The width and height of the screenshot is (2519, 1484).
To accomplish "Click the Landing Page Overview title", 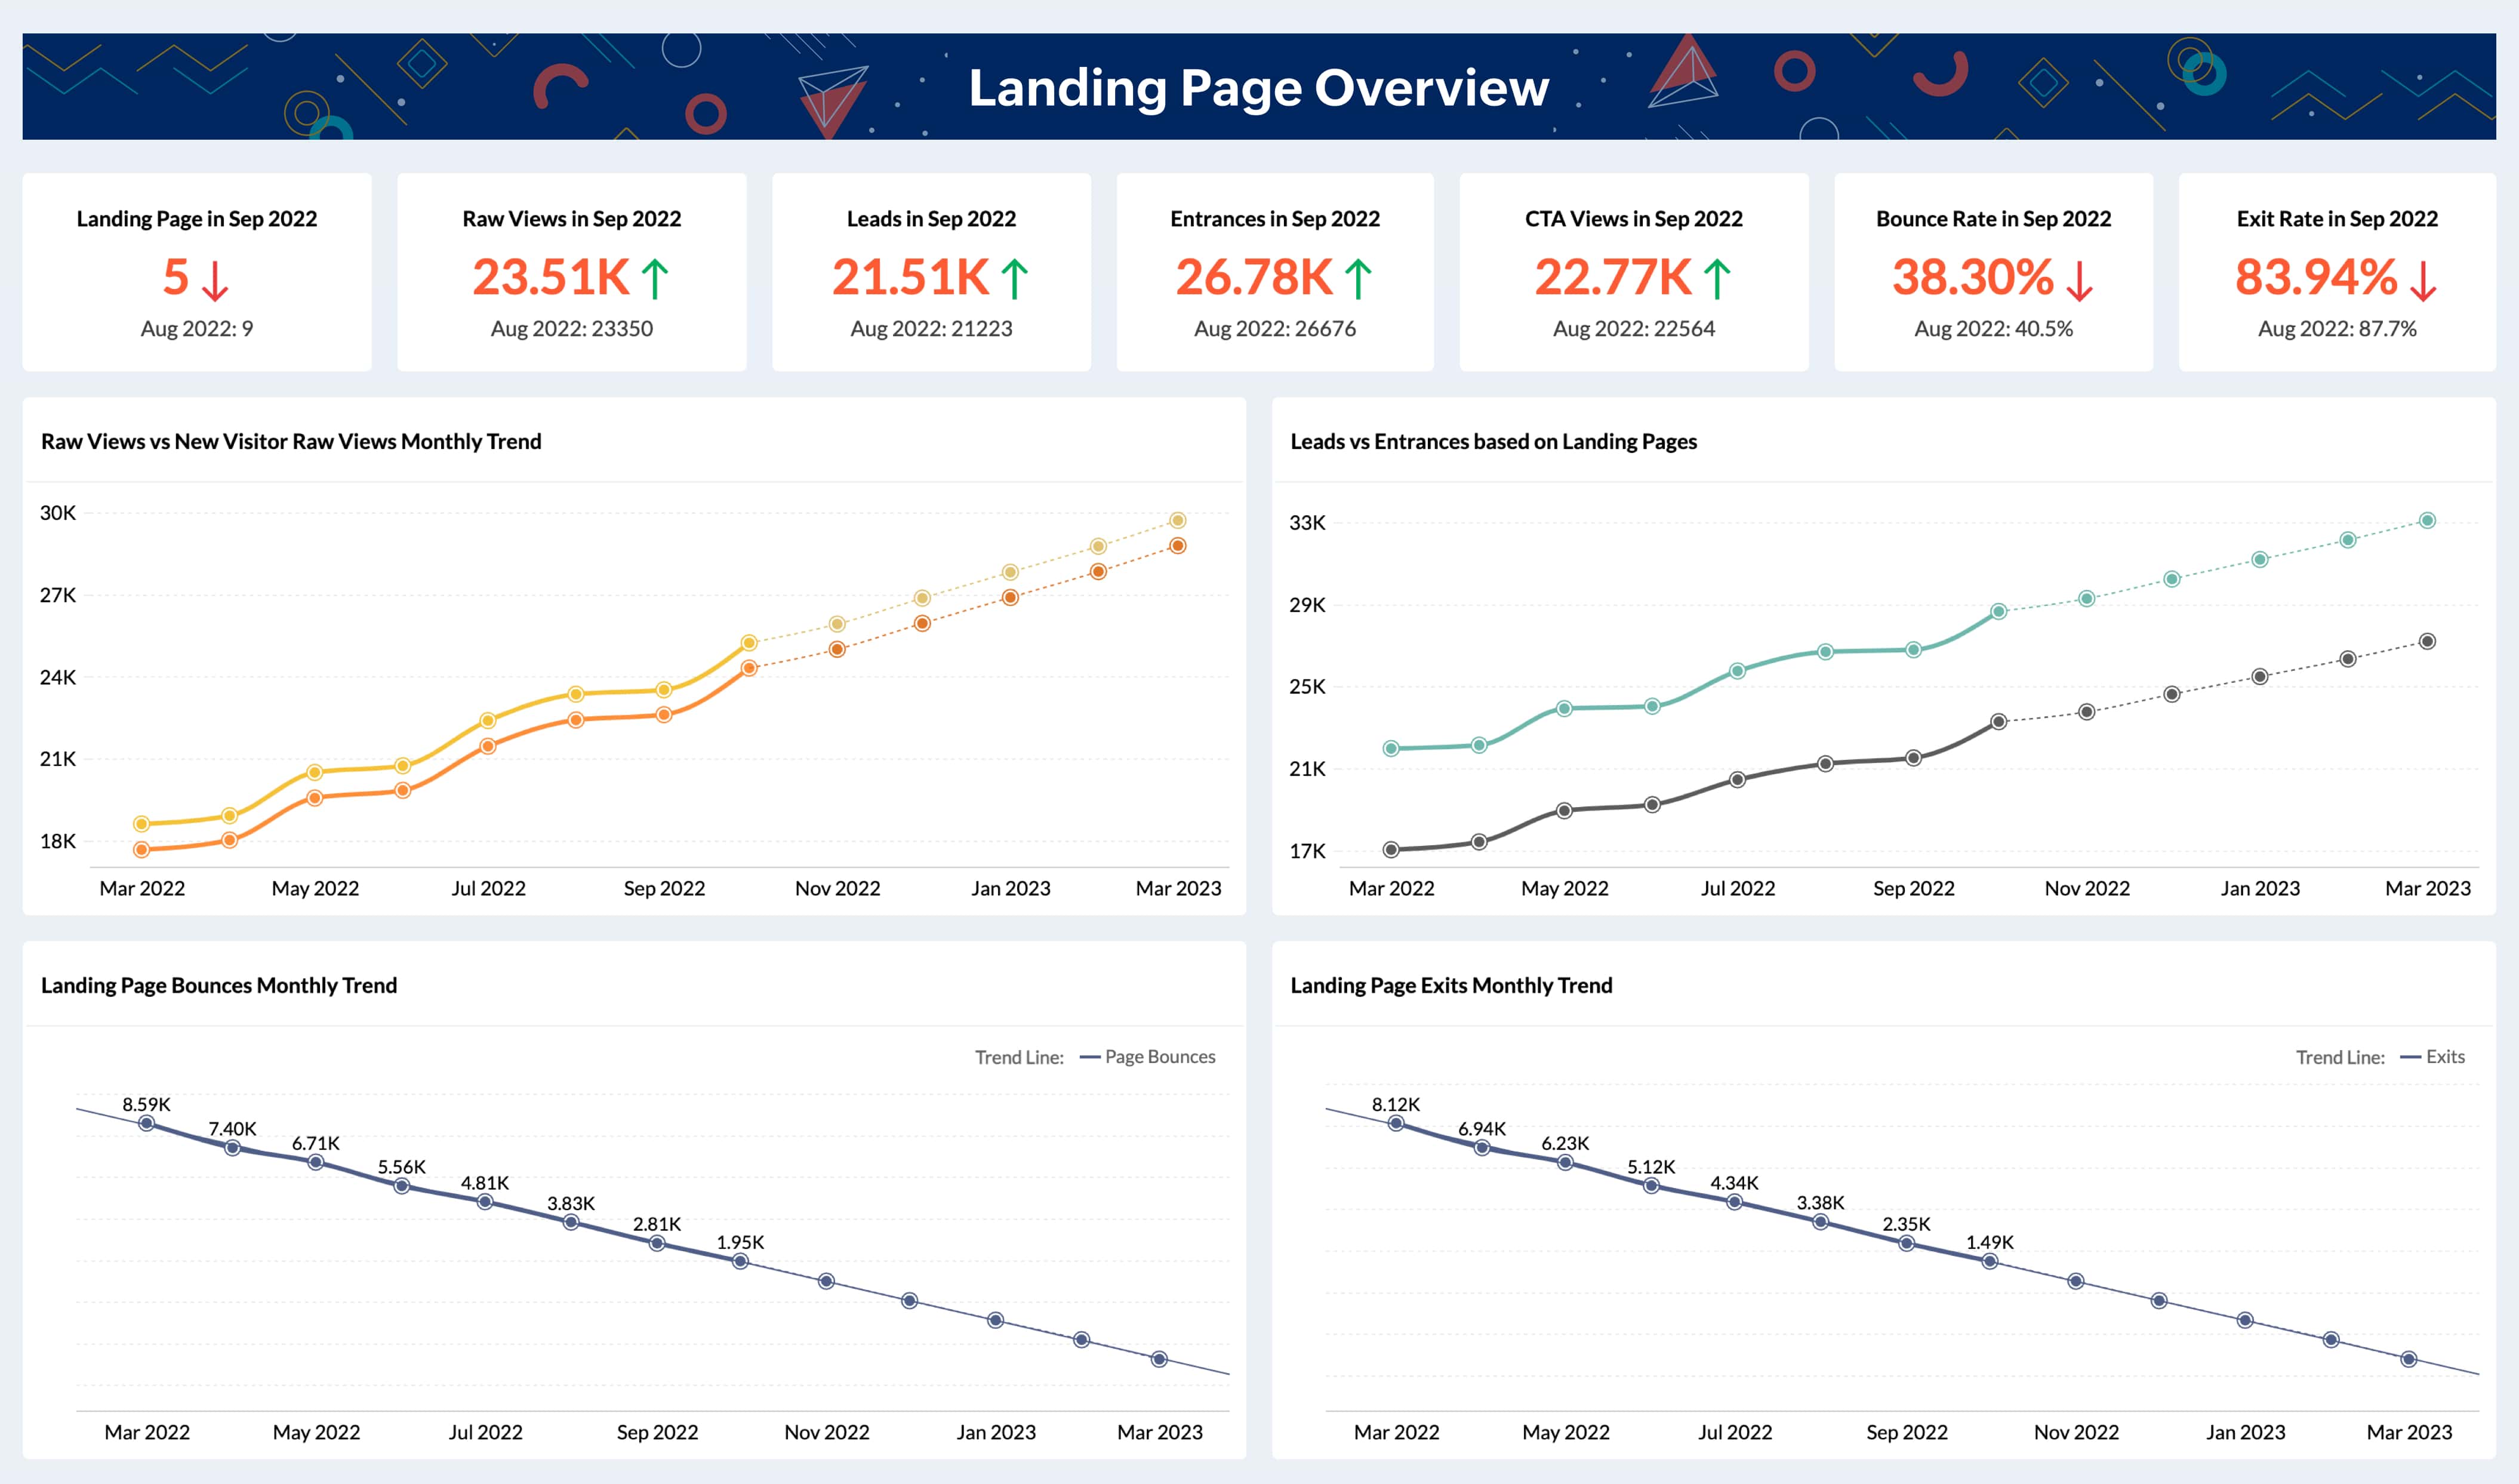I will 1259,87.
